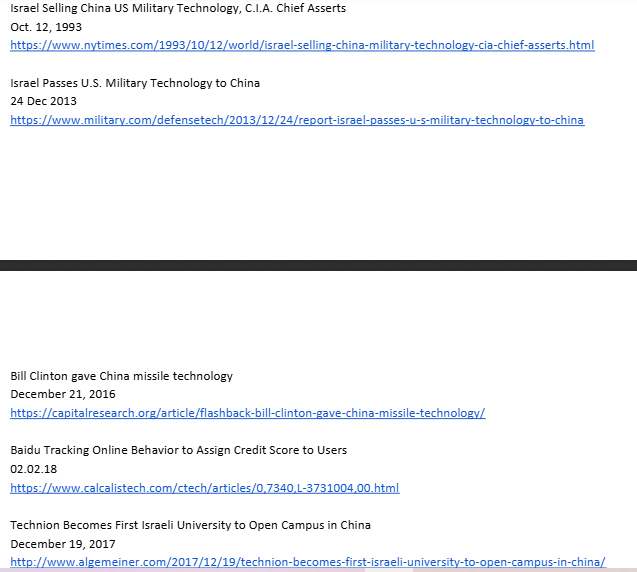Open the capitalresearch.org Bill Clinton missile link

[248, 413]
